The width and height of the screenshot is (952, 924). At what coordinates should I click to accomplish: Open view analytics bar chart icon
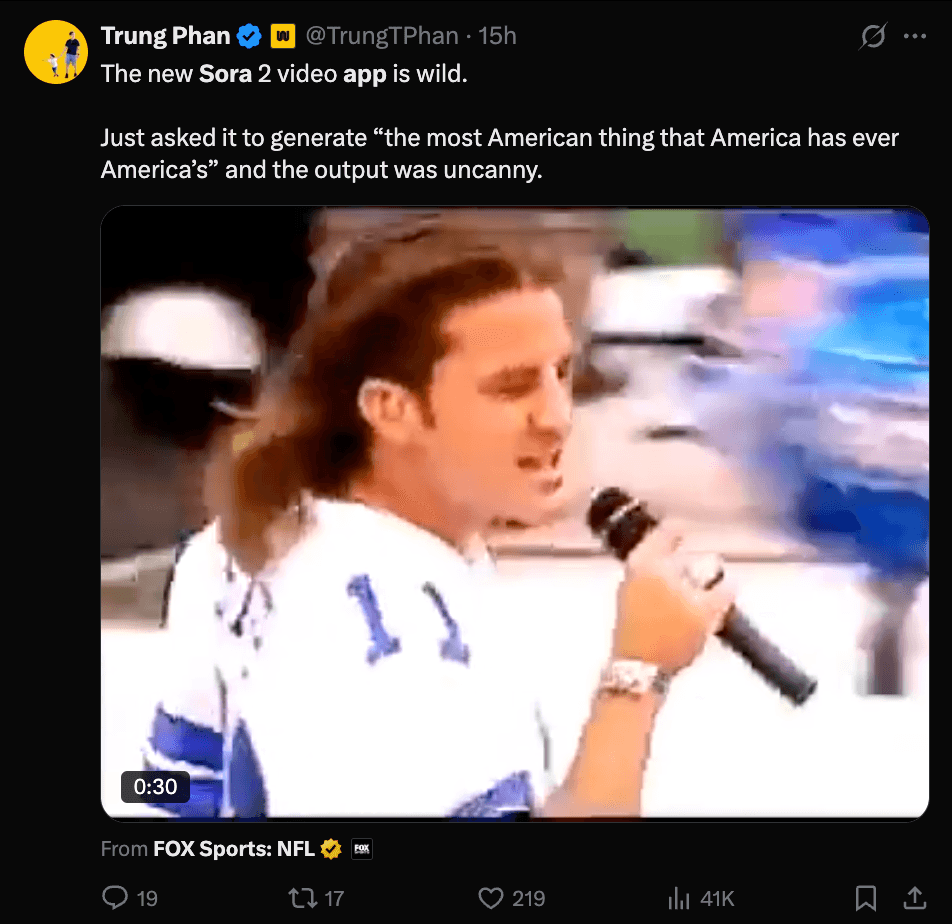680,897
